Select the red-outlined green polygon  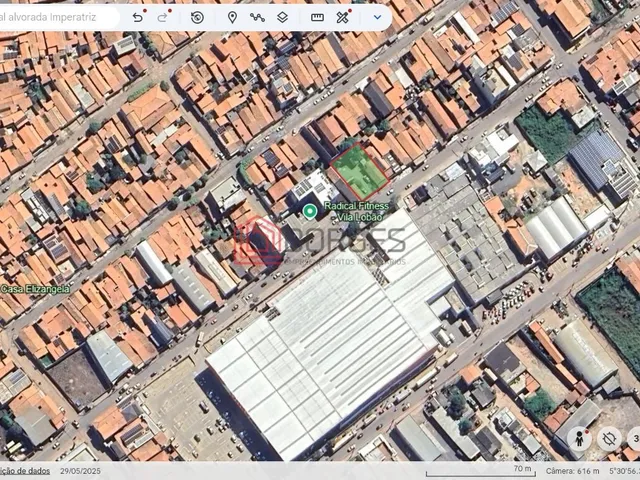coord(359,171)
